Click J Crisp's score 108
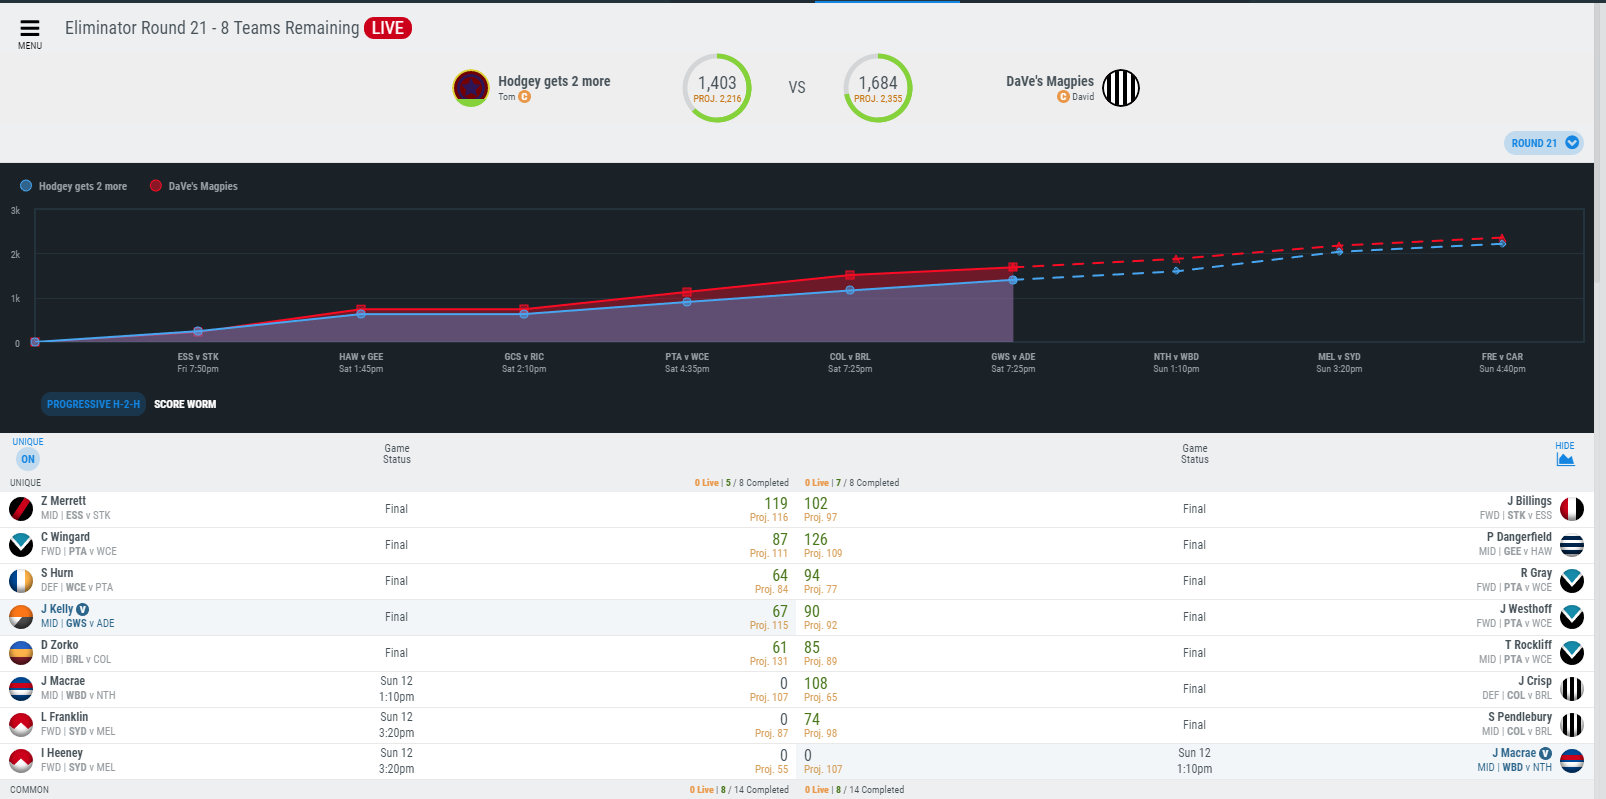This screenshot has height=799, width=1606. coord(816,684)
